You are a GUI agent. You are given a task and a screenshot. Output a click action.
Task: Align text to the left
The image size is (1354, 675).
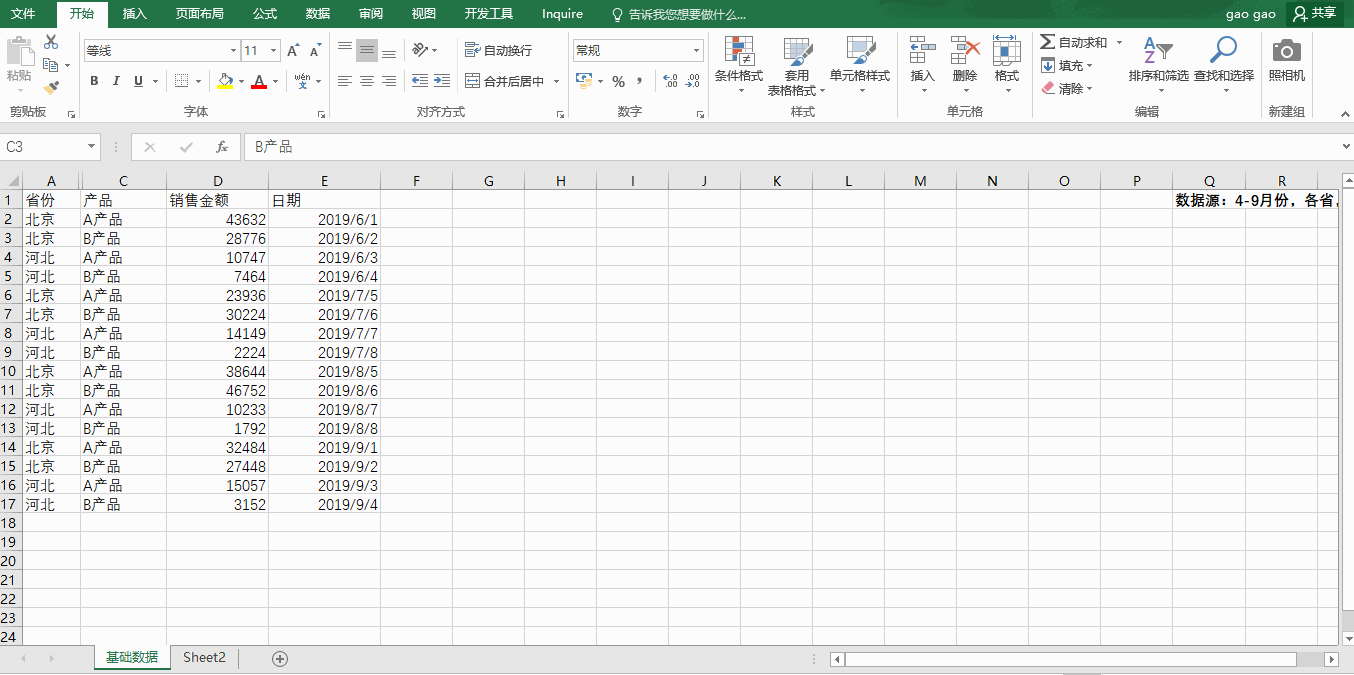pyautogui.click(x=345, y=81)
